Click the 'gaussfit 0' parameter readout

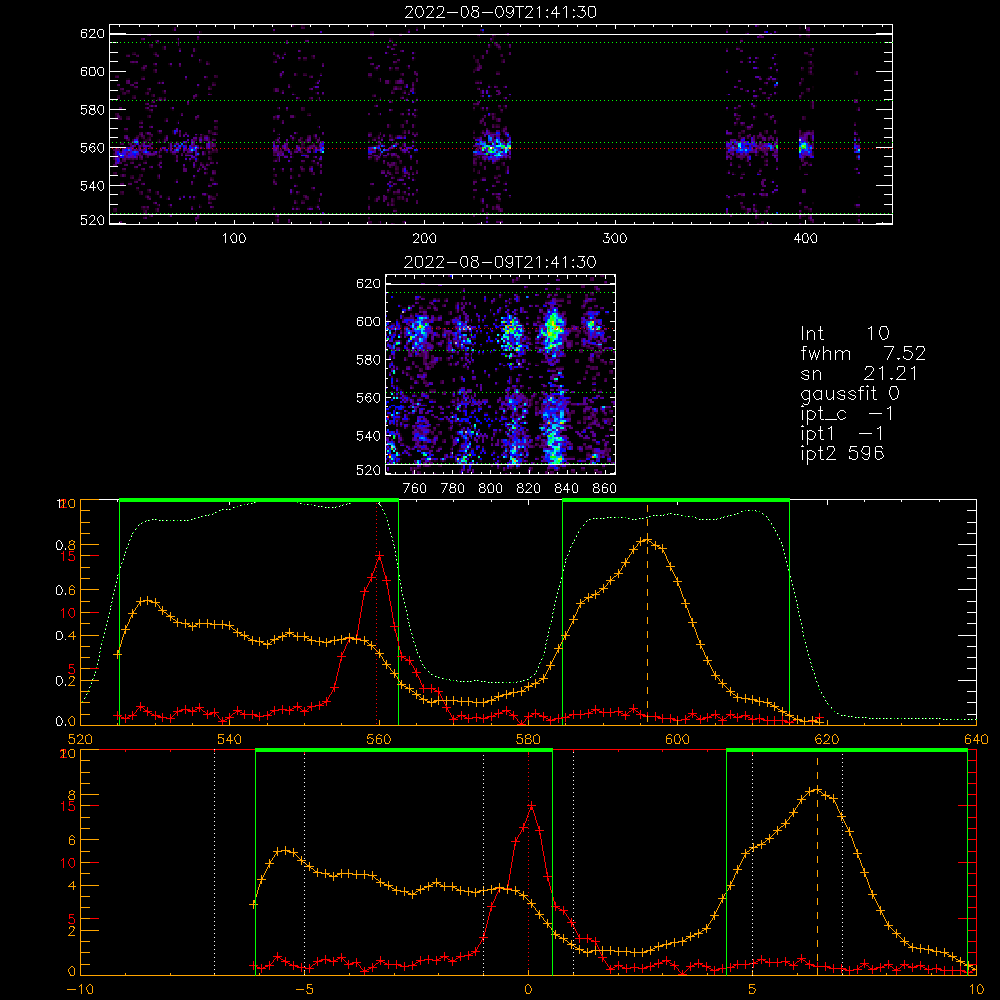849,394
